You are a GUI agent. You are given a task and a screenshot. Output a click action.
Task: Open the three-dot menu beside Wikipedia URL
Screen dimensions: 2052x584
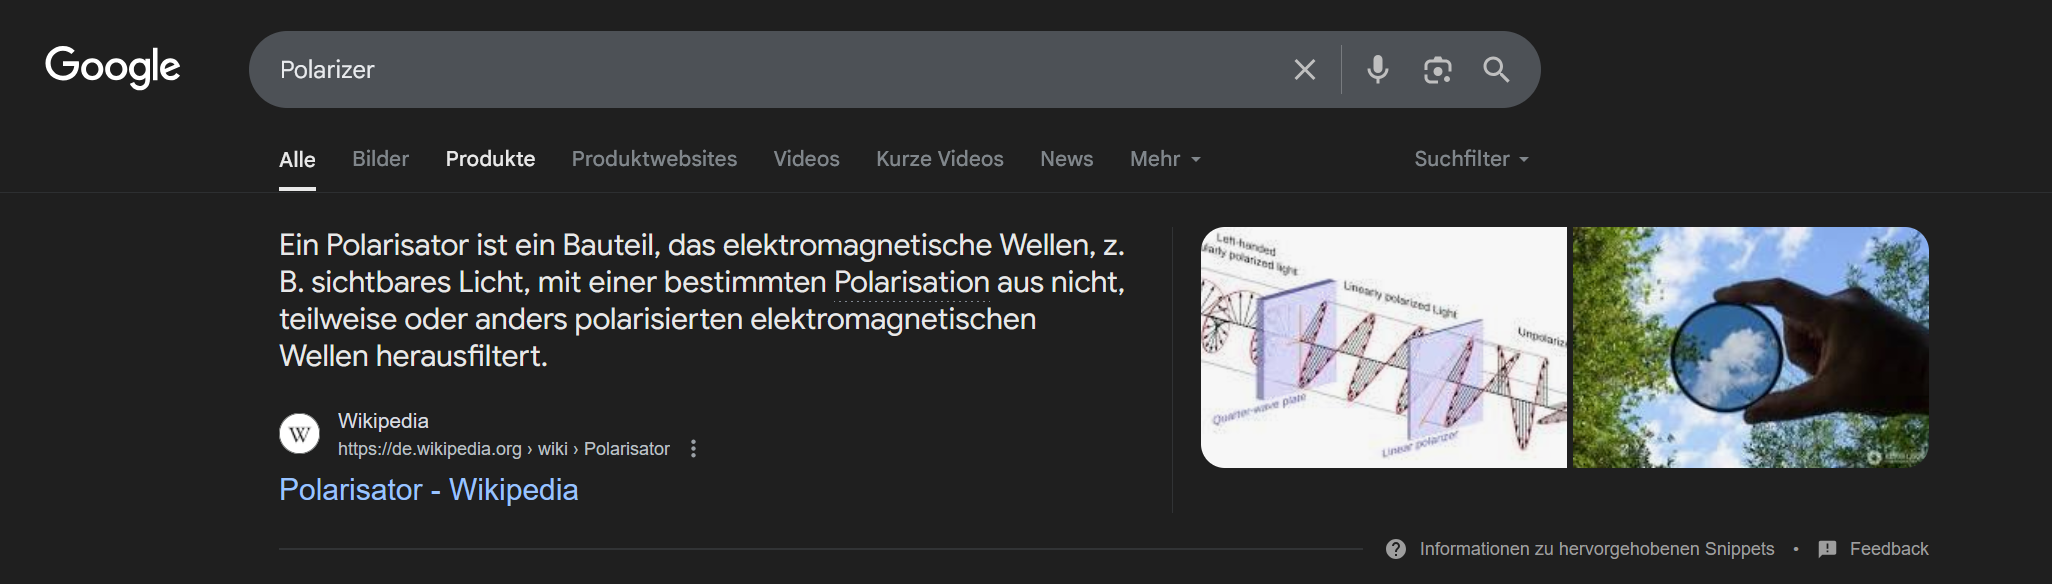pos(693,449)
